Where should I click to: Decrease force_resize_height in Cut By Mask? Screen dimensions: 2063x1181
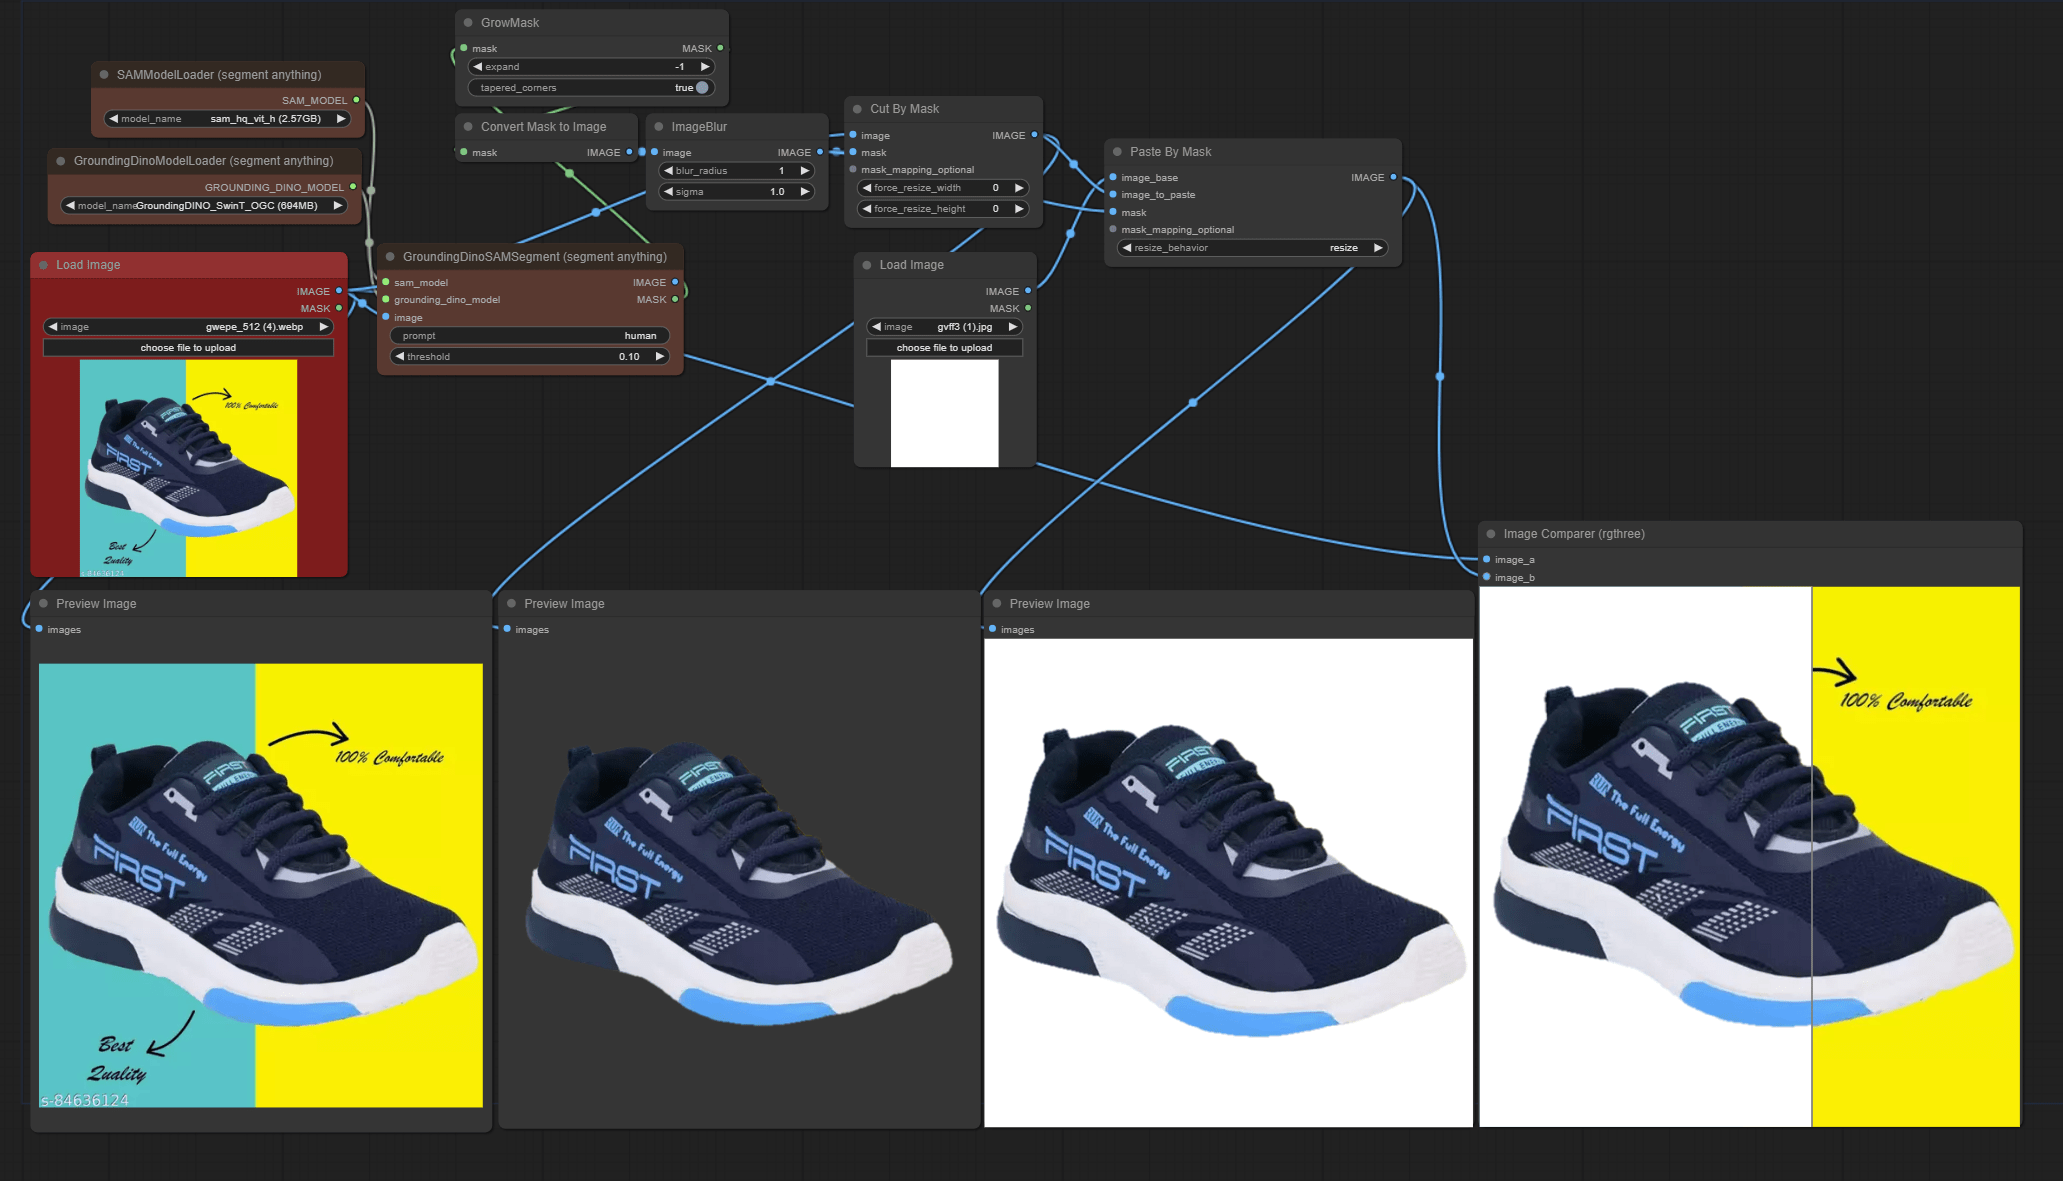pos(867,209)
